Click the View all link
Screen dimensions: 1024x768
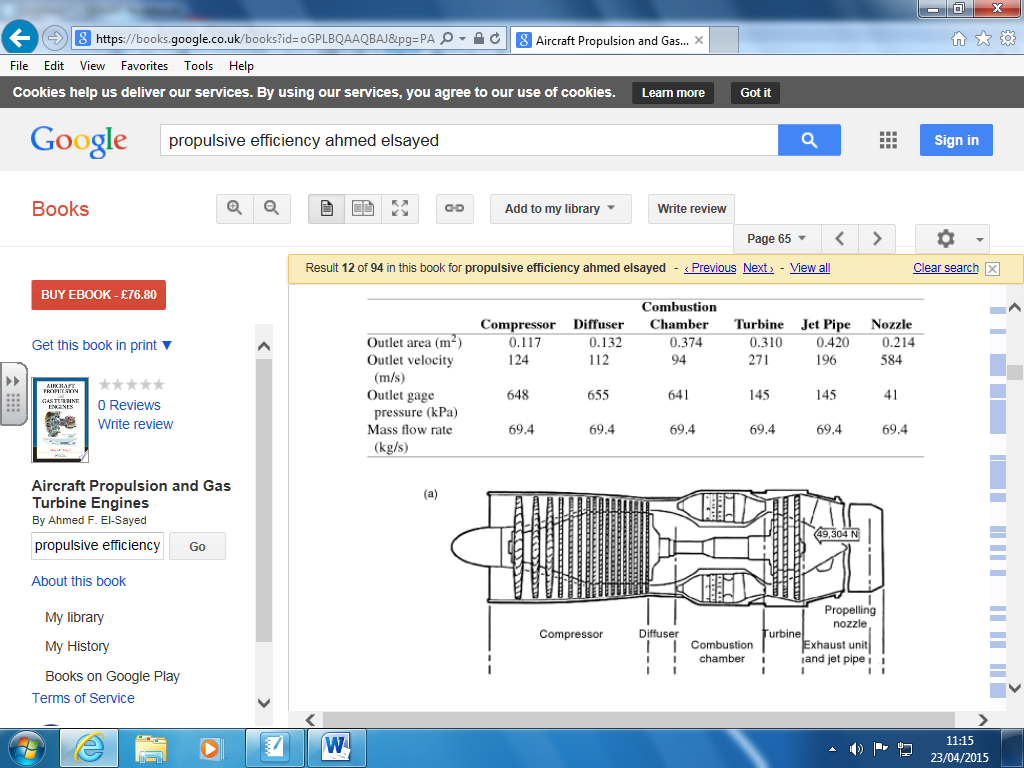coord(810,268)
